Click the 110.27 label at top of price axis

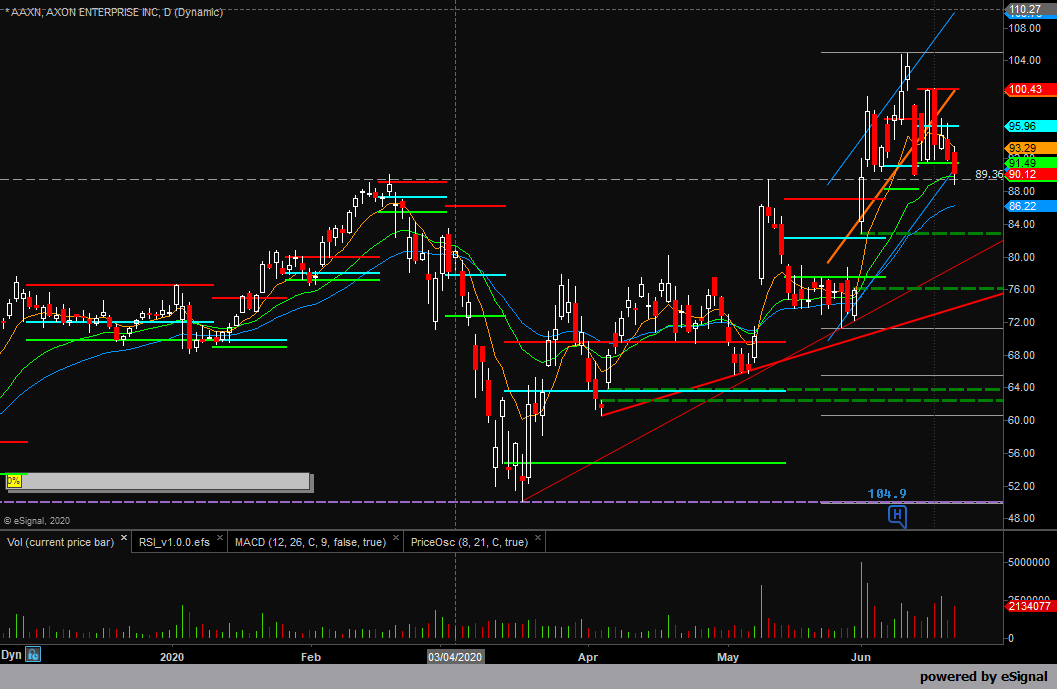(1031, 9)
